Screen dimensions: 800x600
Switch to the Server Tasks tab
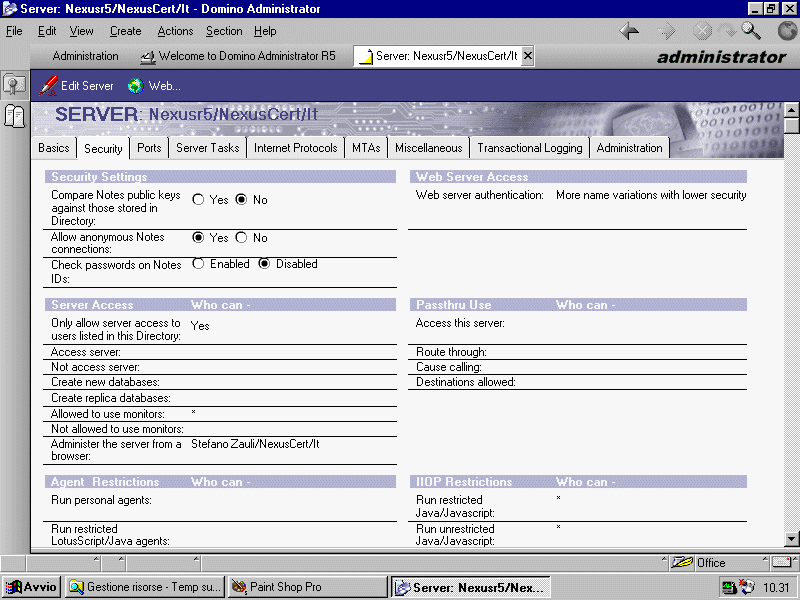click(208, 148)
